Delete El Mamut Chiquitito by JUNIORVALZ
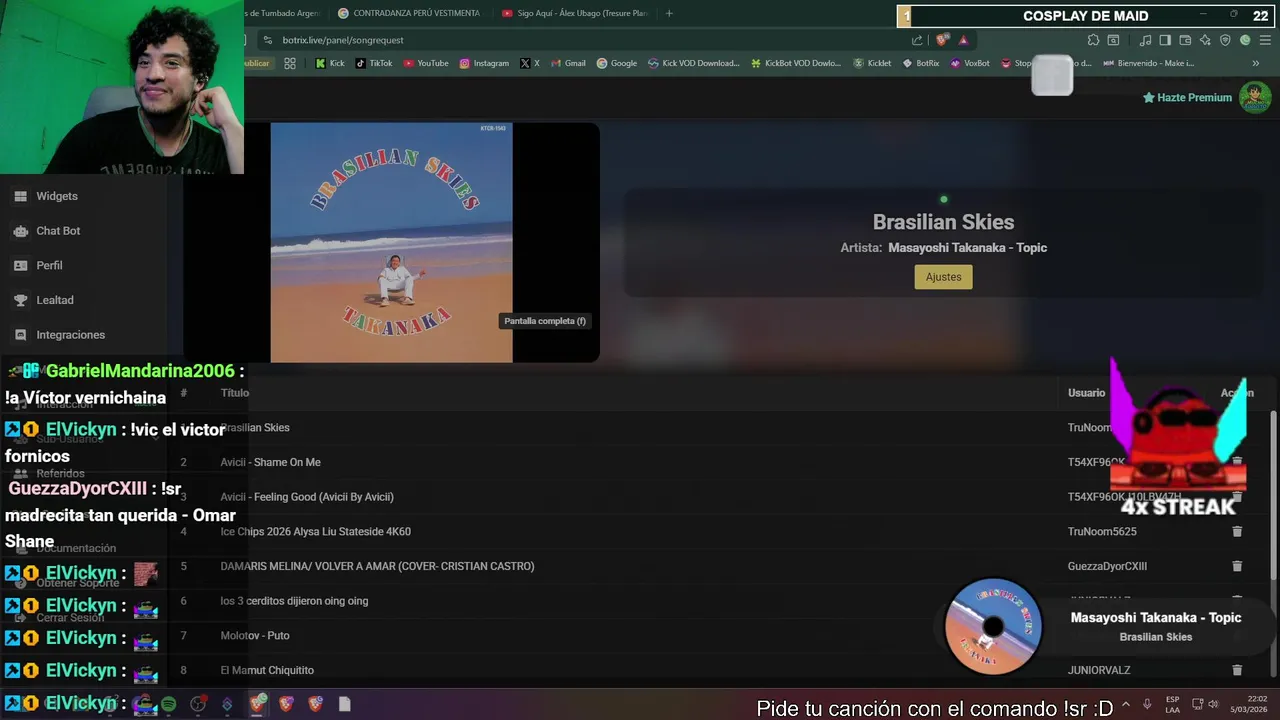This screenshot has width=1280, height=720. 1237,670
